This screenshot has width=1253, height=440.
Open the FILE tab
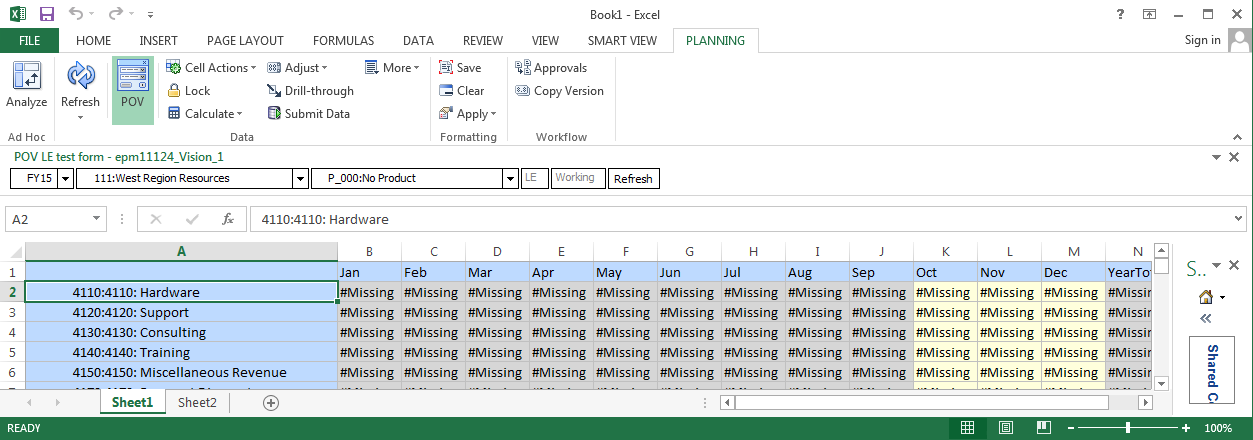pos(29,41)
